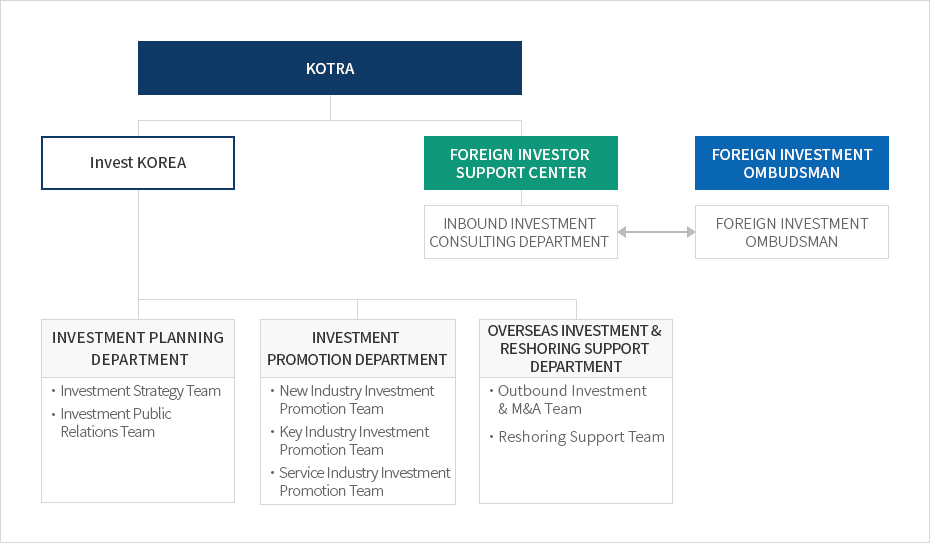Select the Invest KOREA box
The height and width of the screenshot is (543, 930).
(x=138, y=163)
